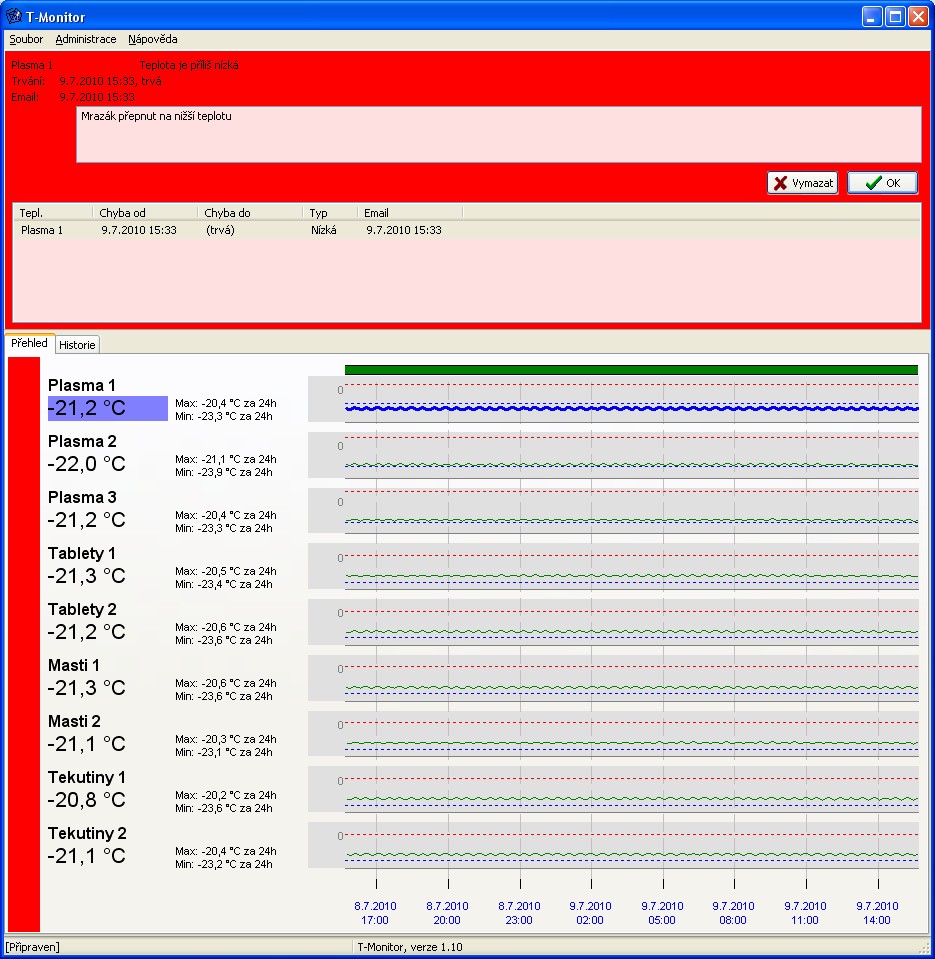Click the Vymazat button

(x=802, y=183)
